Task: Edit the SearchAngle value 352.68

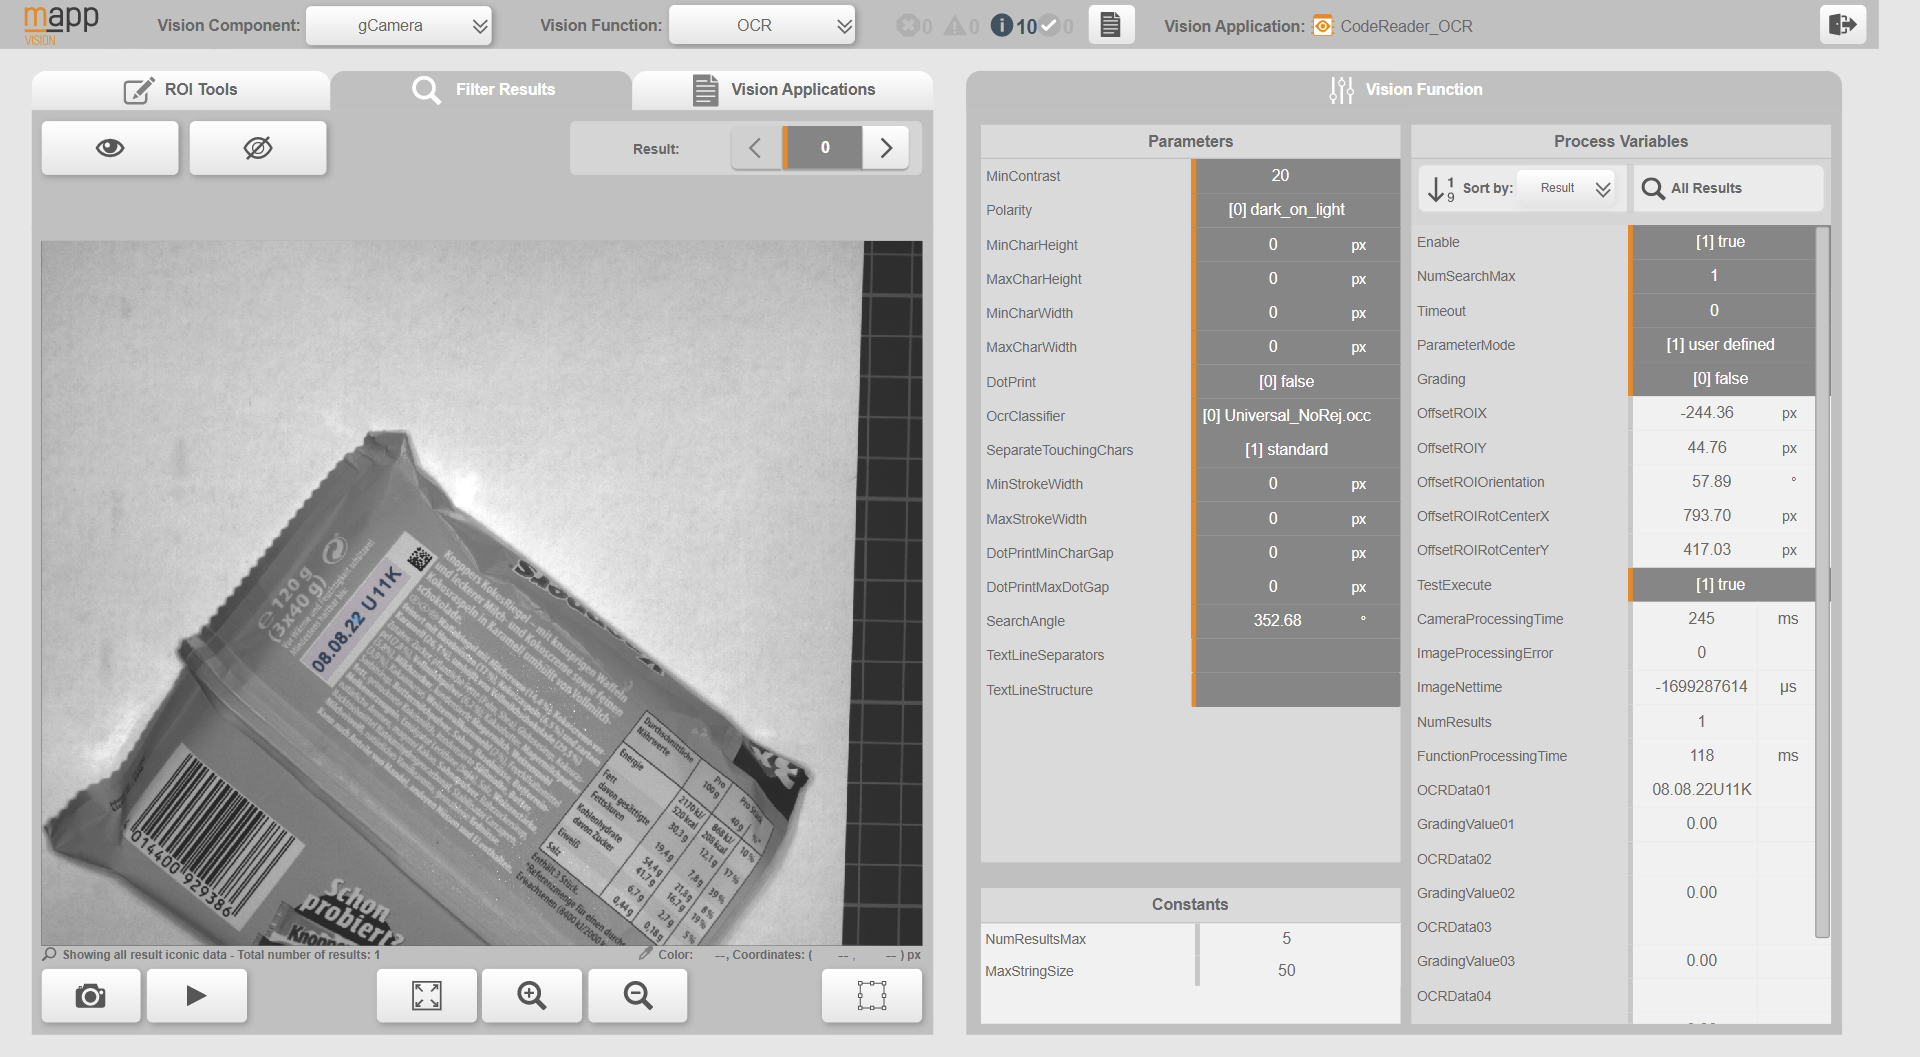Action: (1296, 621)
